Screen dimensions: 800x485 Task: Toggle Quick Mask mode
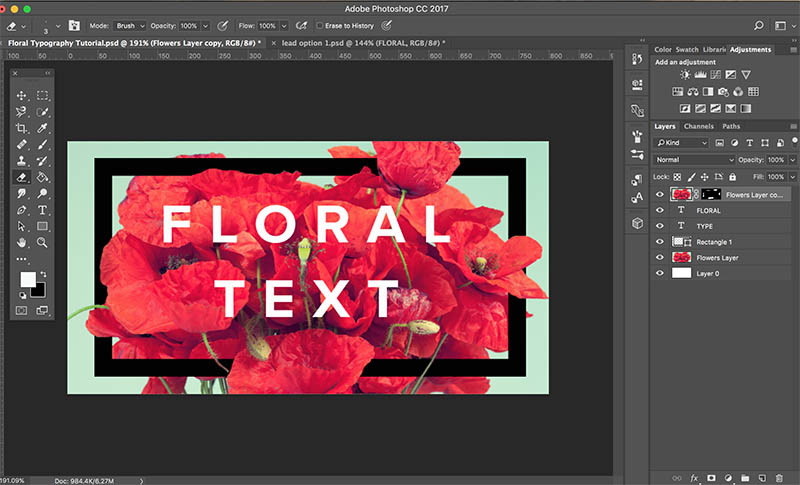pos(21,310)
